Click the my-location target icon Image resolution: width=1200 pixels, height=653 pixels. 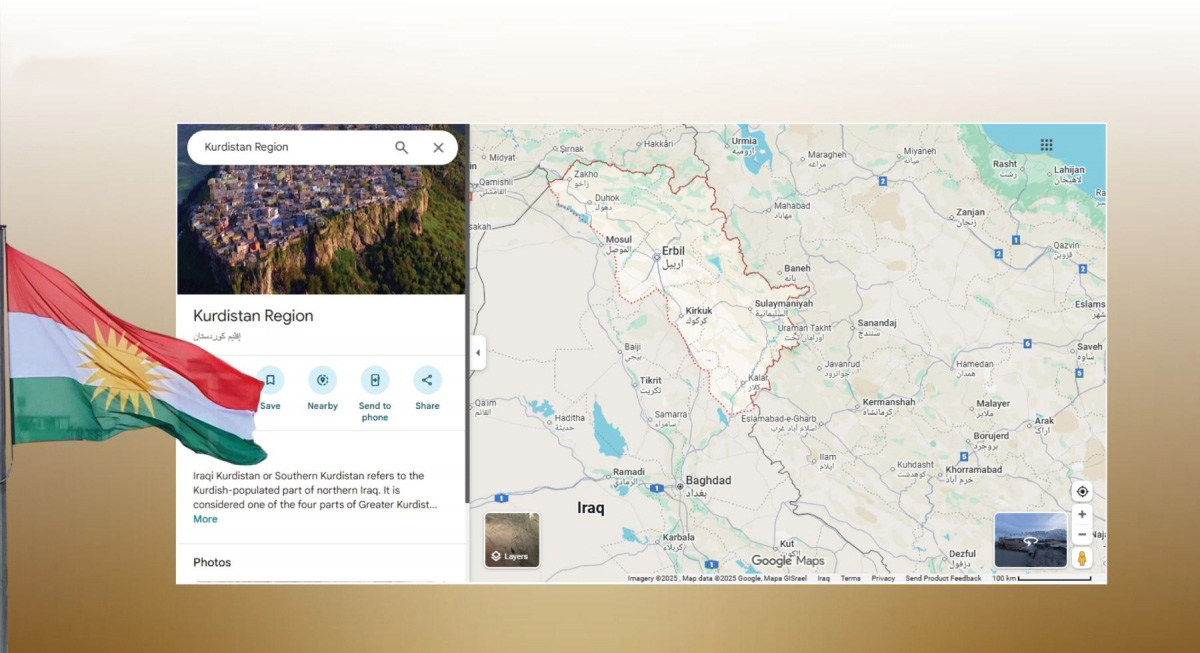(1081, 491)
